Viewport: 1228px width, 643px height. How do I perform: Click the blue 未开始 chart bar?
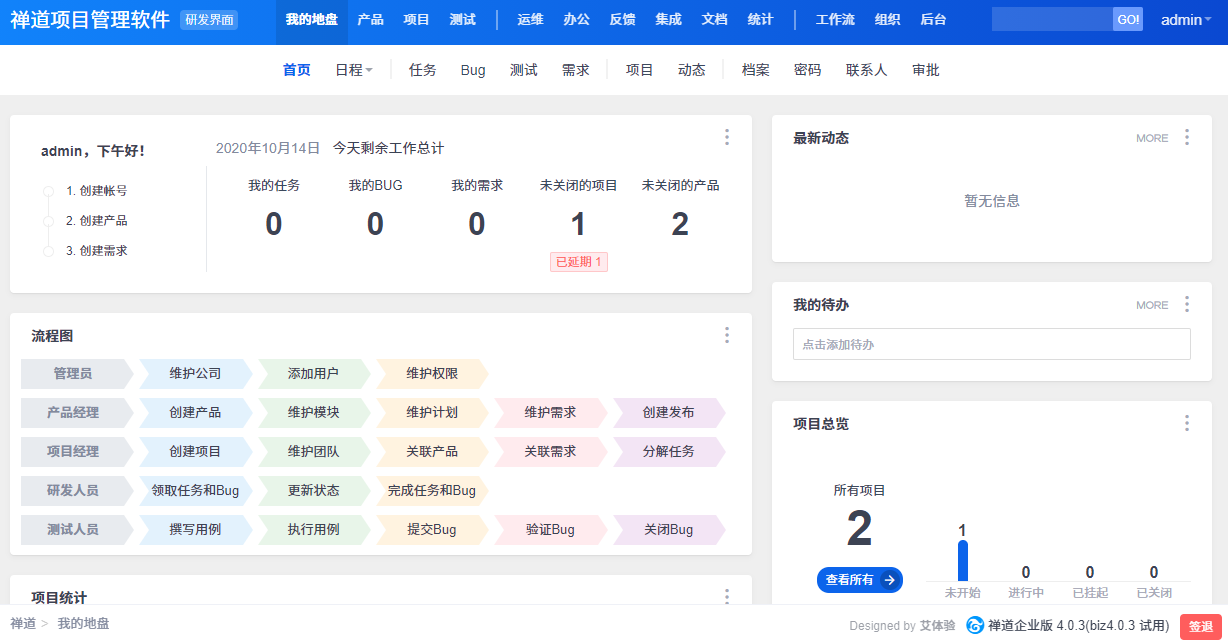point(963,561)
